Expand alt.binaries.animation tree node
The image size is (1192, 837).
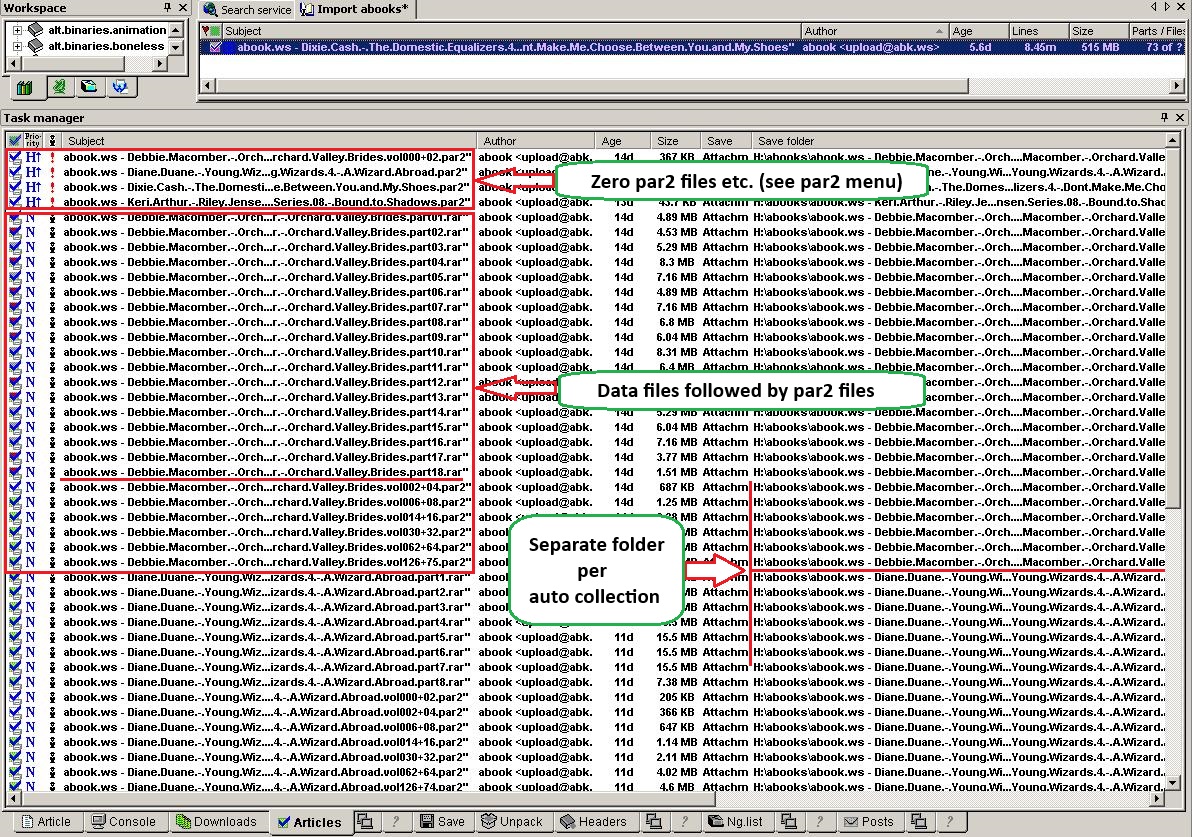pos(17,30)
